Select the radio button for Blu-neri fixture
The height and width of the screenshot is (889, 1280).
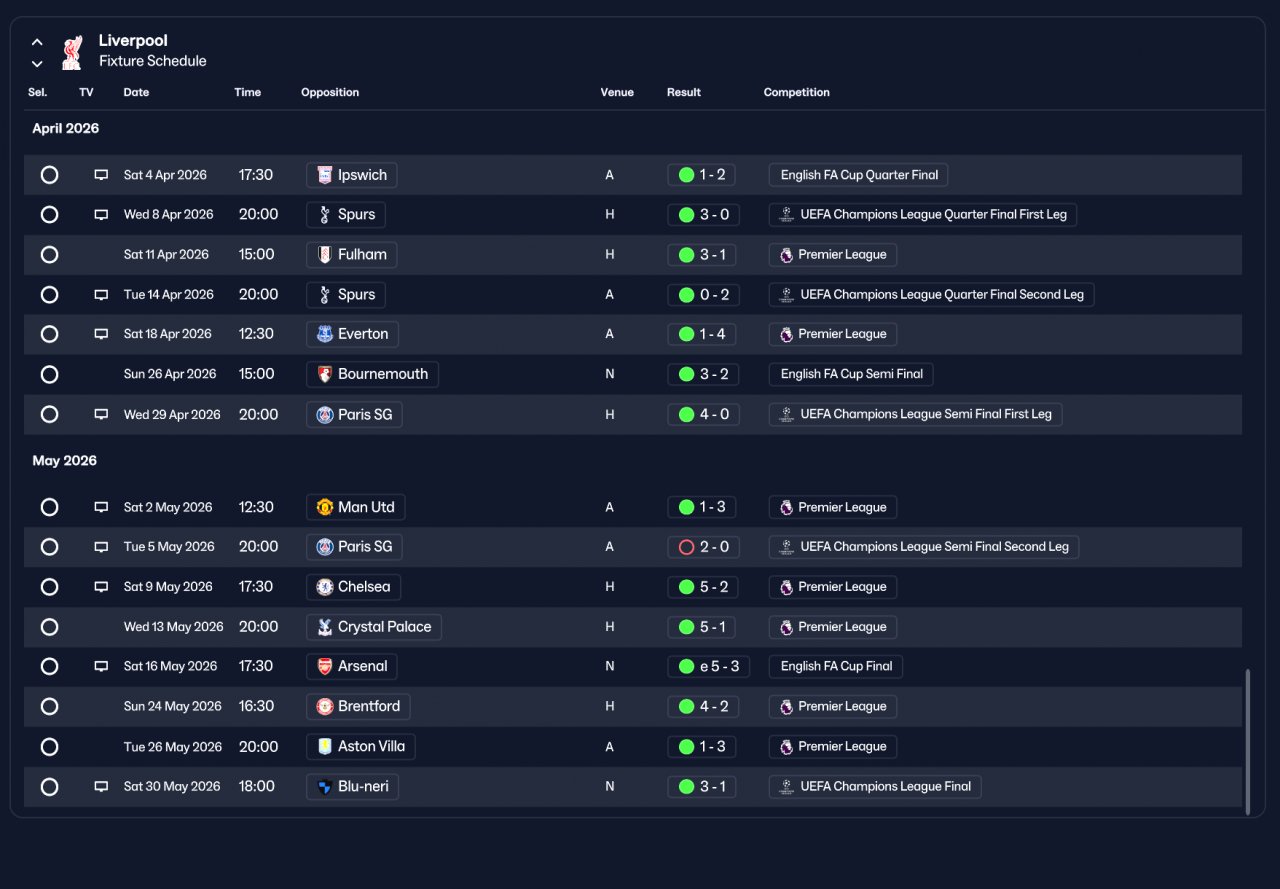point(49,787)
